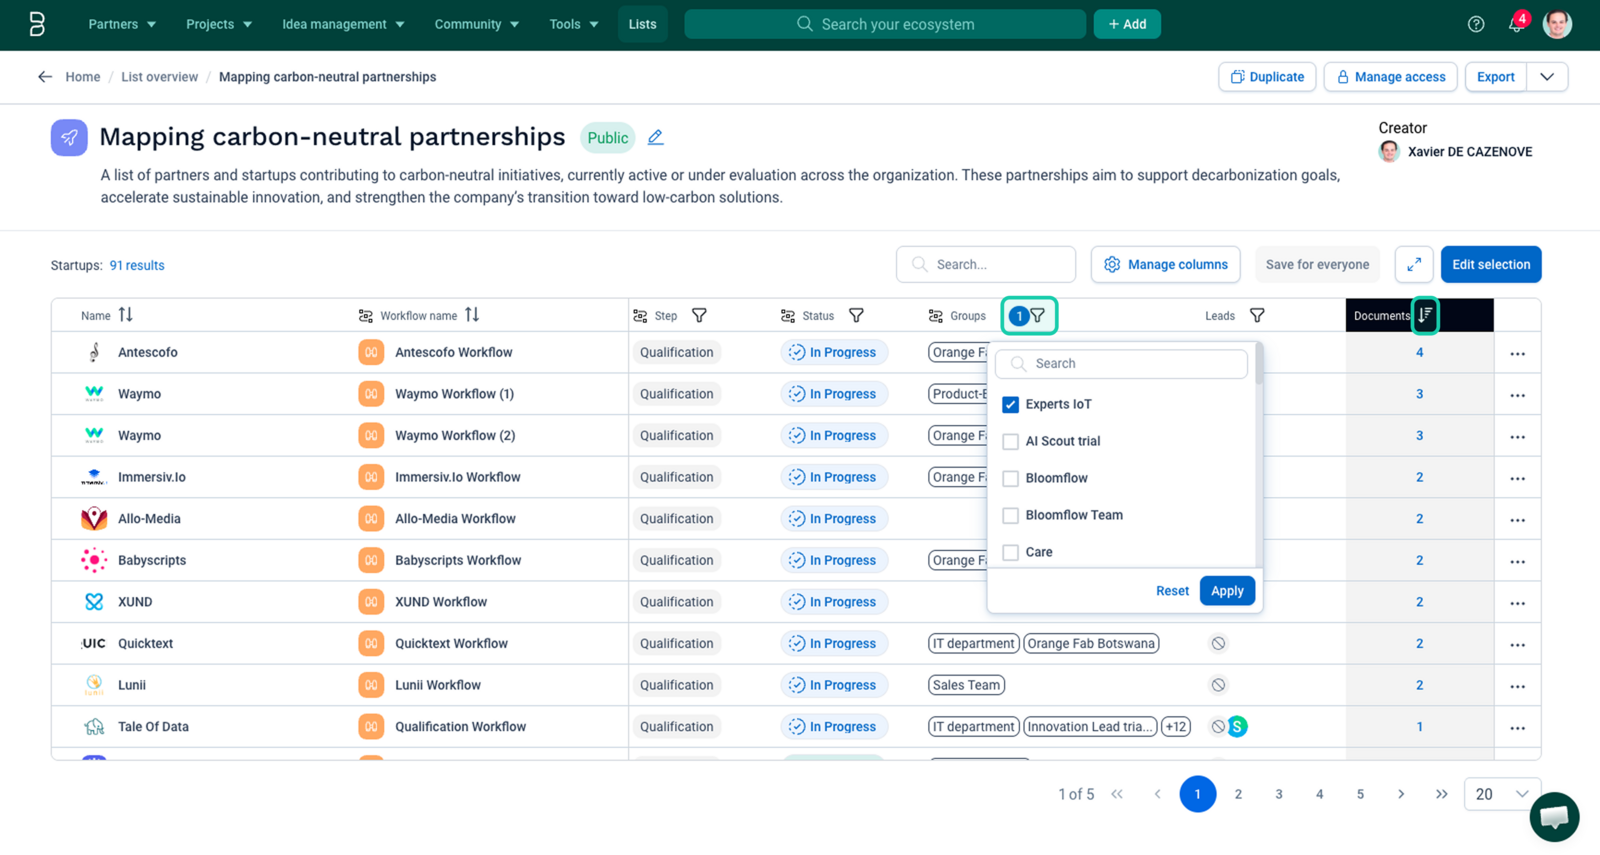This screenshot has width=1600, height=855.
Task: Expand the Tools menu
Action: [574, 24]
